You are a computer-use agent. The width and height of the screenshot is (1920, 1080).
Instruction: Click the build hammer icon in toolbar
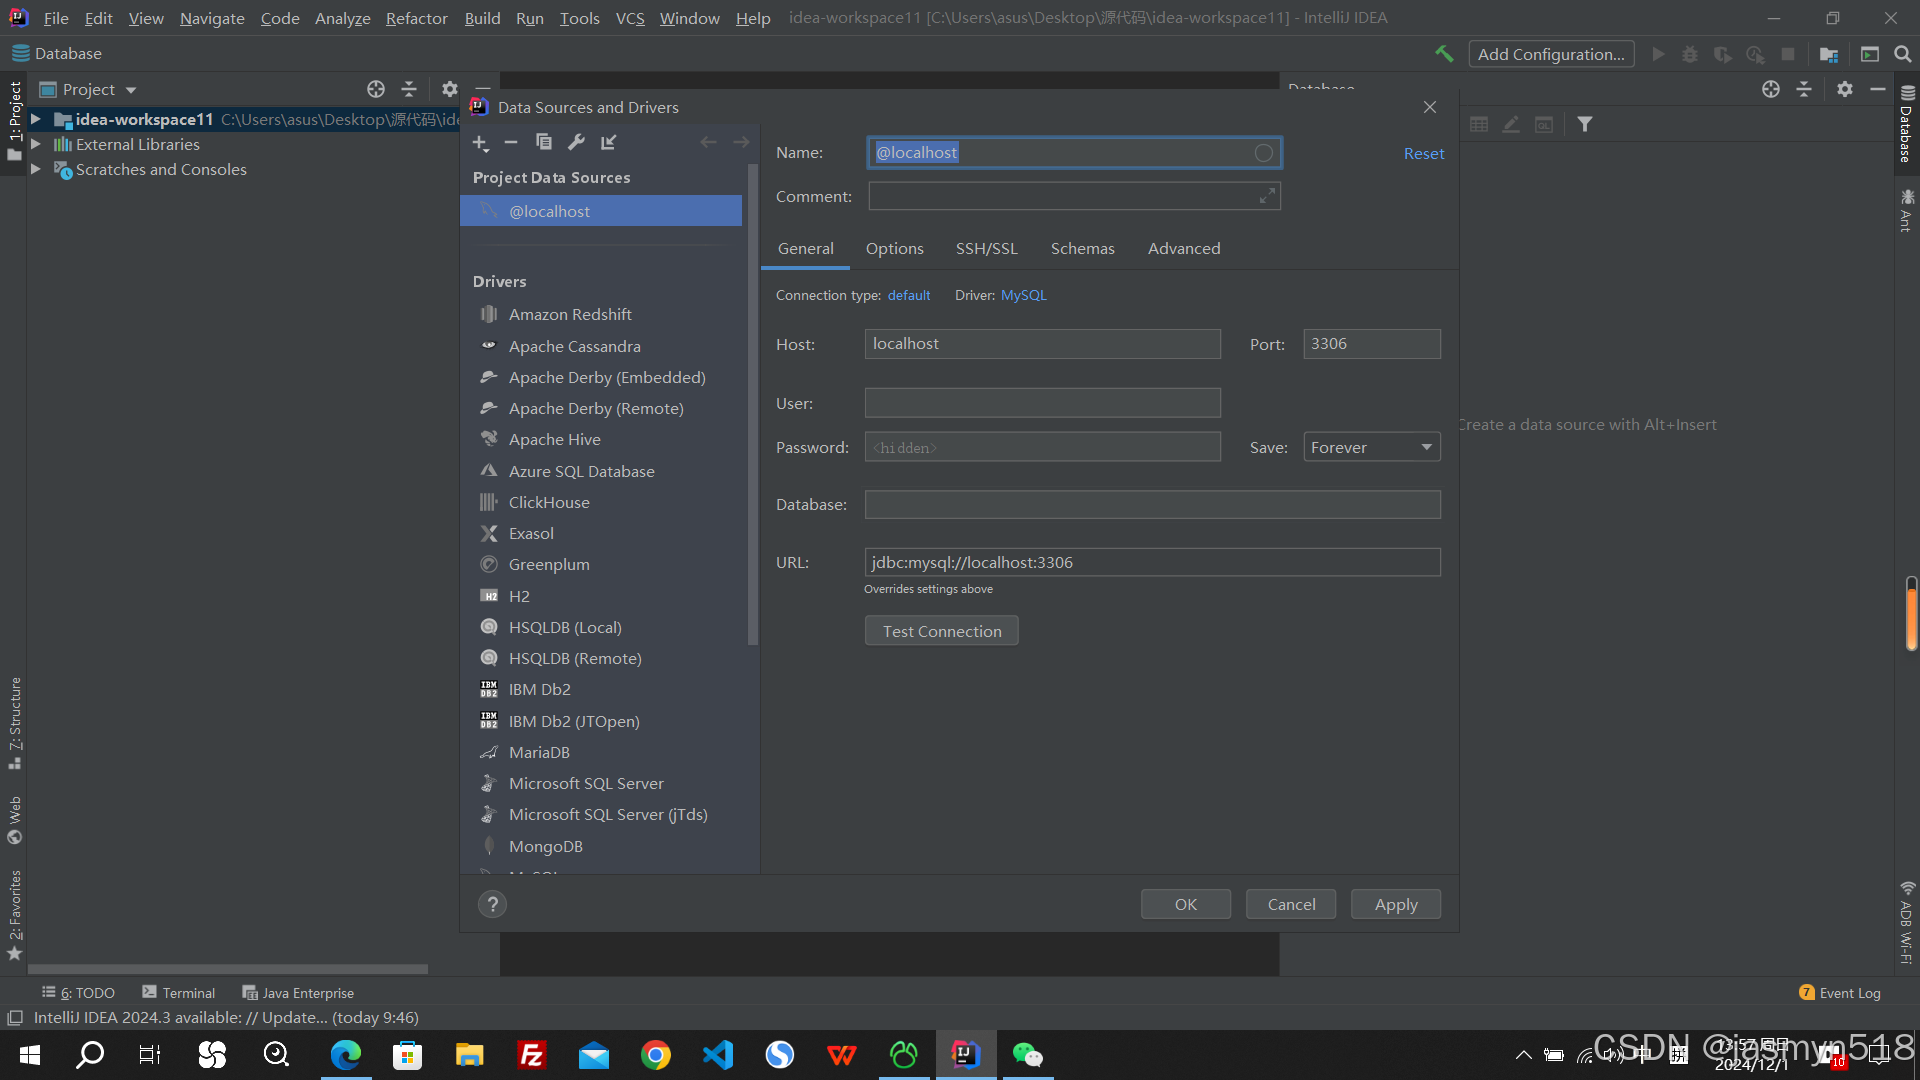click(x=1443, y=54)
